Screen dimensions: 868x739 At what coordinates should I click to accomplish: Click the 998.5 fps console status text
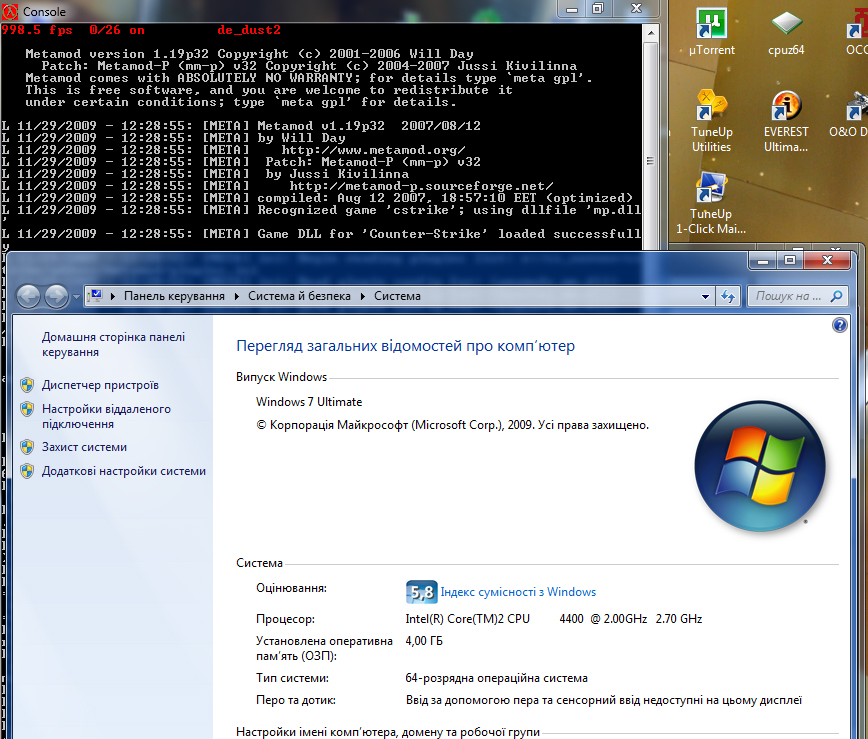(x=37, y=30)
